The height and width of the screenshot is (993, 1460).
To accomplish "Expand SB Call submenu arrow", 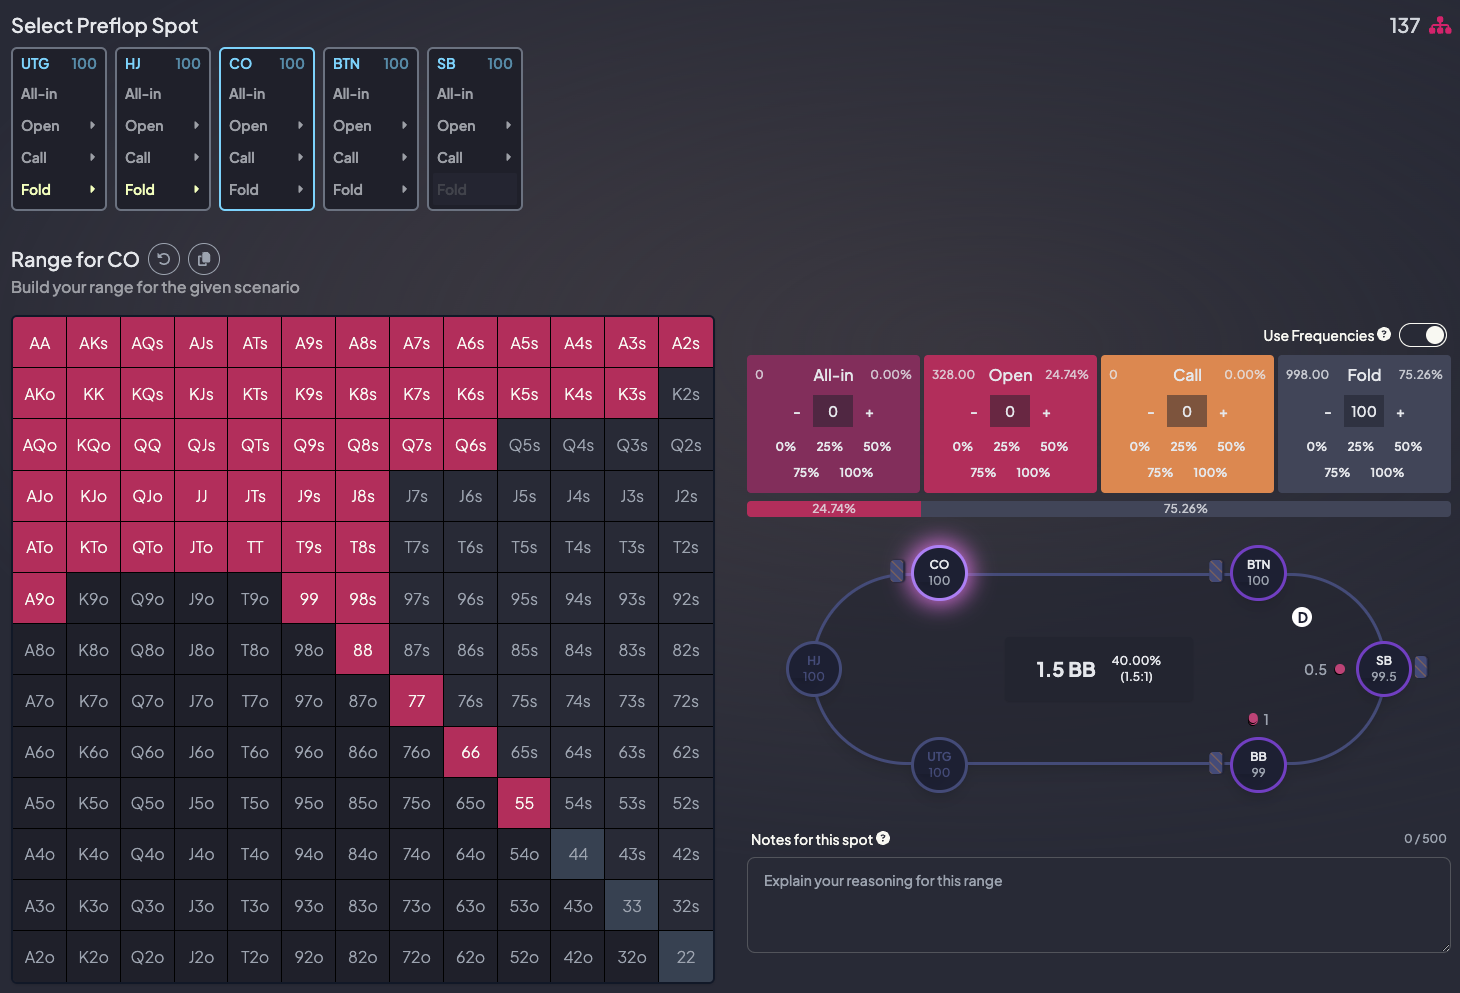I will (x=508, y=157).
